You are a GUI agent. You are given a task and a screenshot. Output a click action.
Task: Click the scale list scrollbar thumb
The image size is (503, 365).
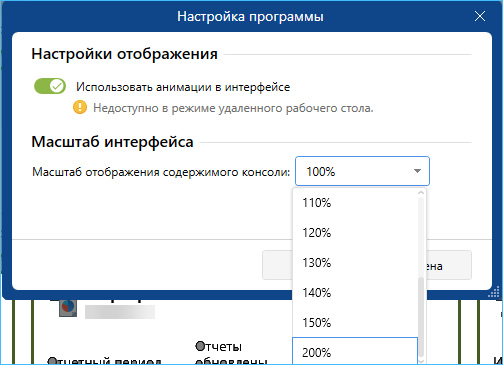(x=421, y=317)
